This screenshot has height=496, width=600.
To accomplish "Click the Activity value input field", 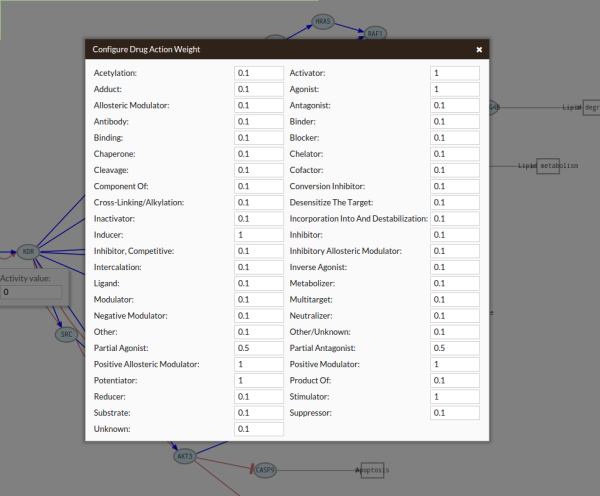I will (x=31, y=292).
